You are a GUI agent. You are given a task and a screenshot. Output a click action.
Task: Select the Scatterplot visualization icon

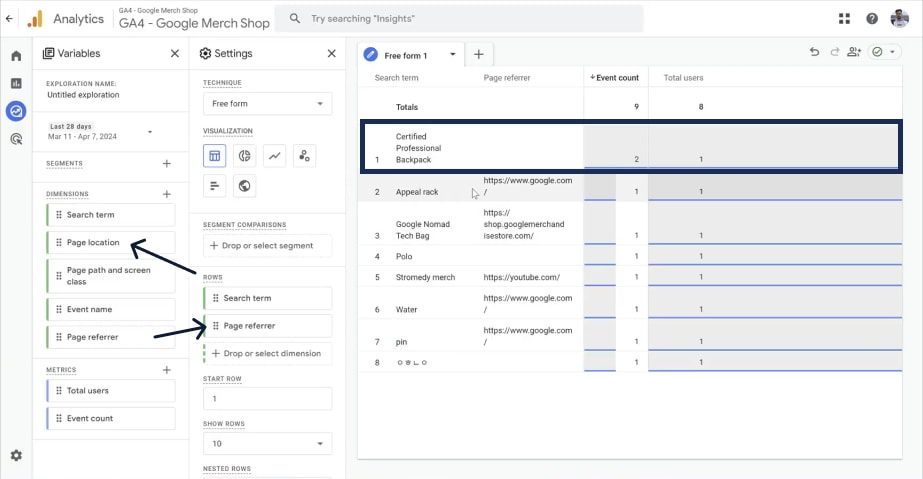(304, 156)
